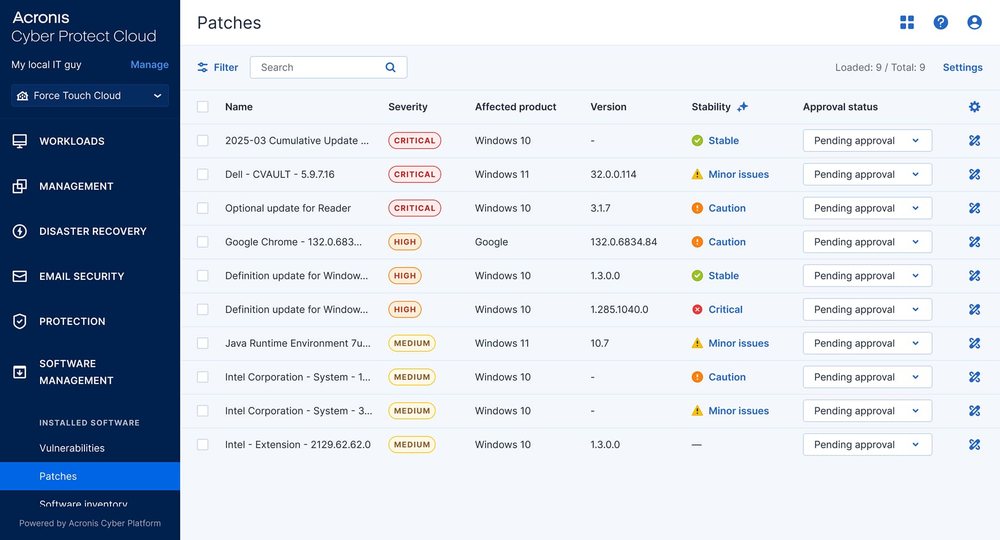Image resolution: width=1000 pixels, height=540 pixels.
Task: Check the Intel Corporation - System - 1 checkbox
Action: pyautogui.click(x=203, y=377)
